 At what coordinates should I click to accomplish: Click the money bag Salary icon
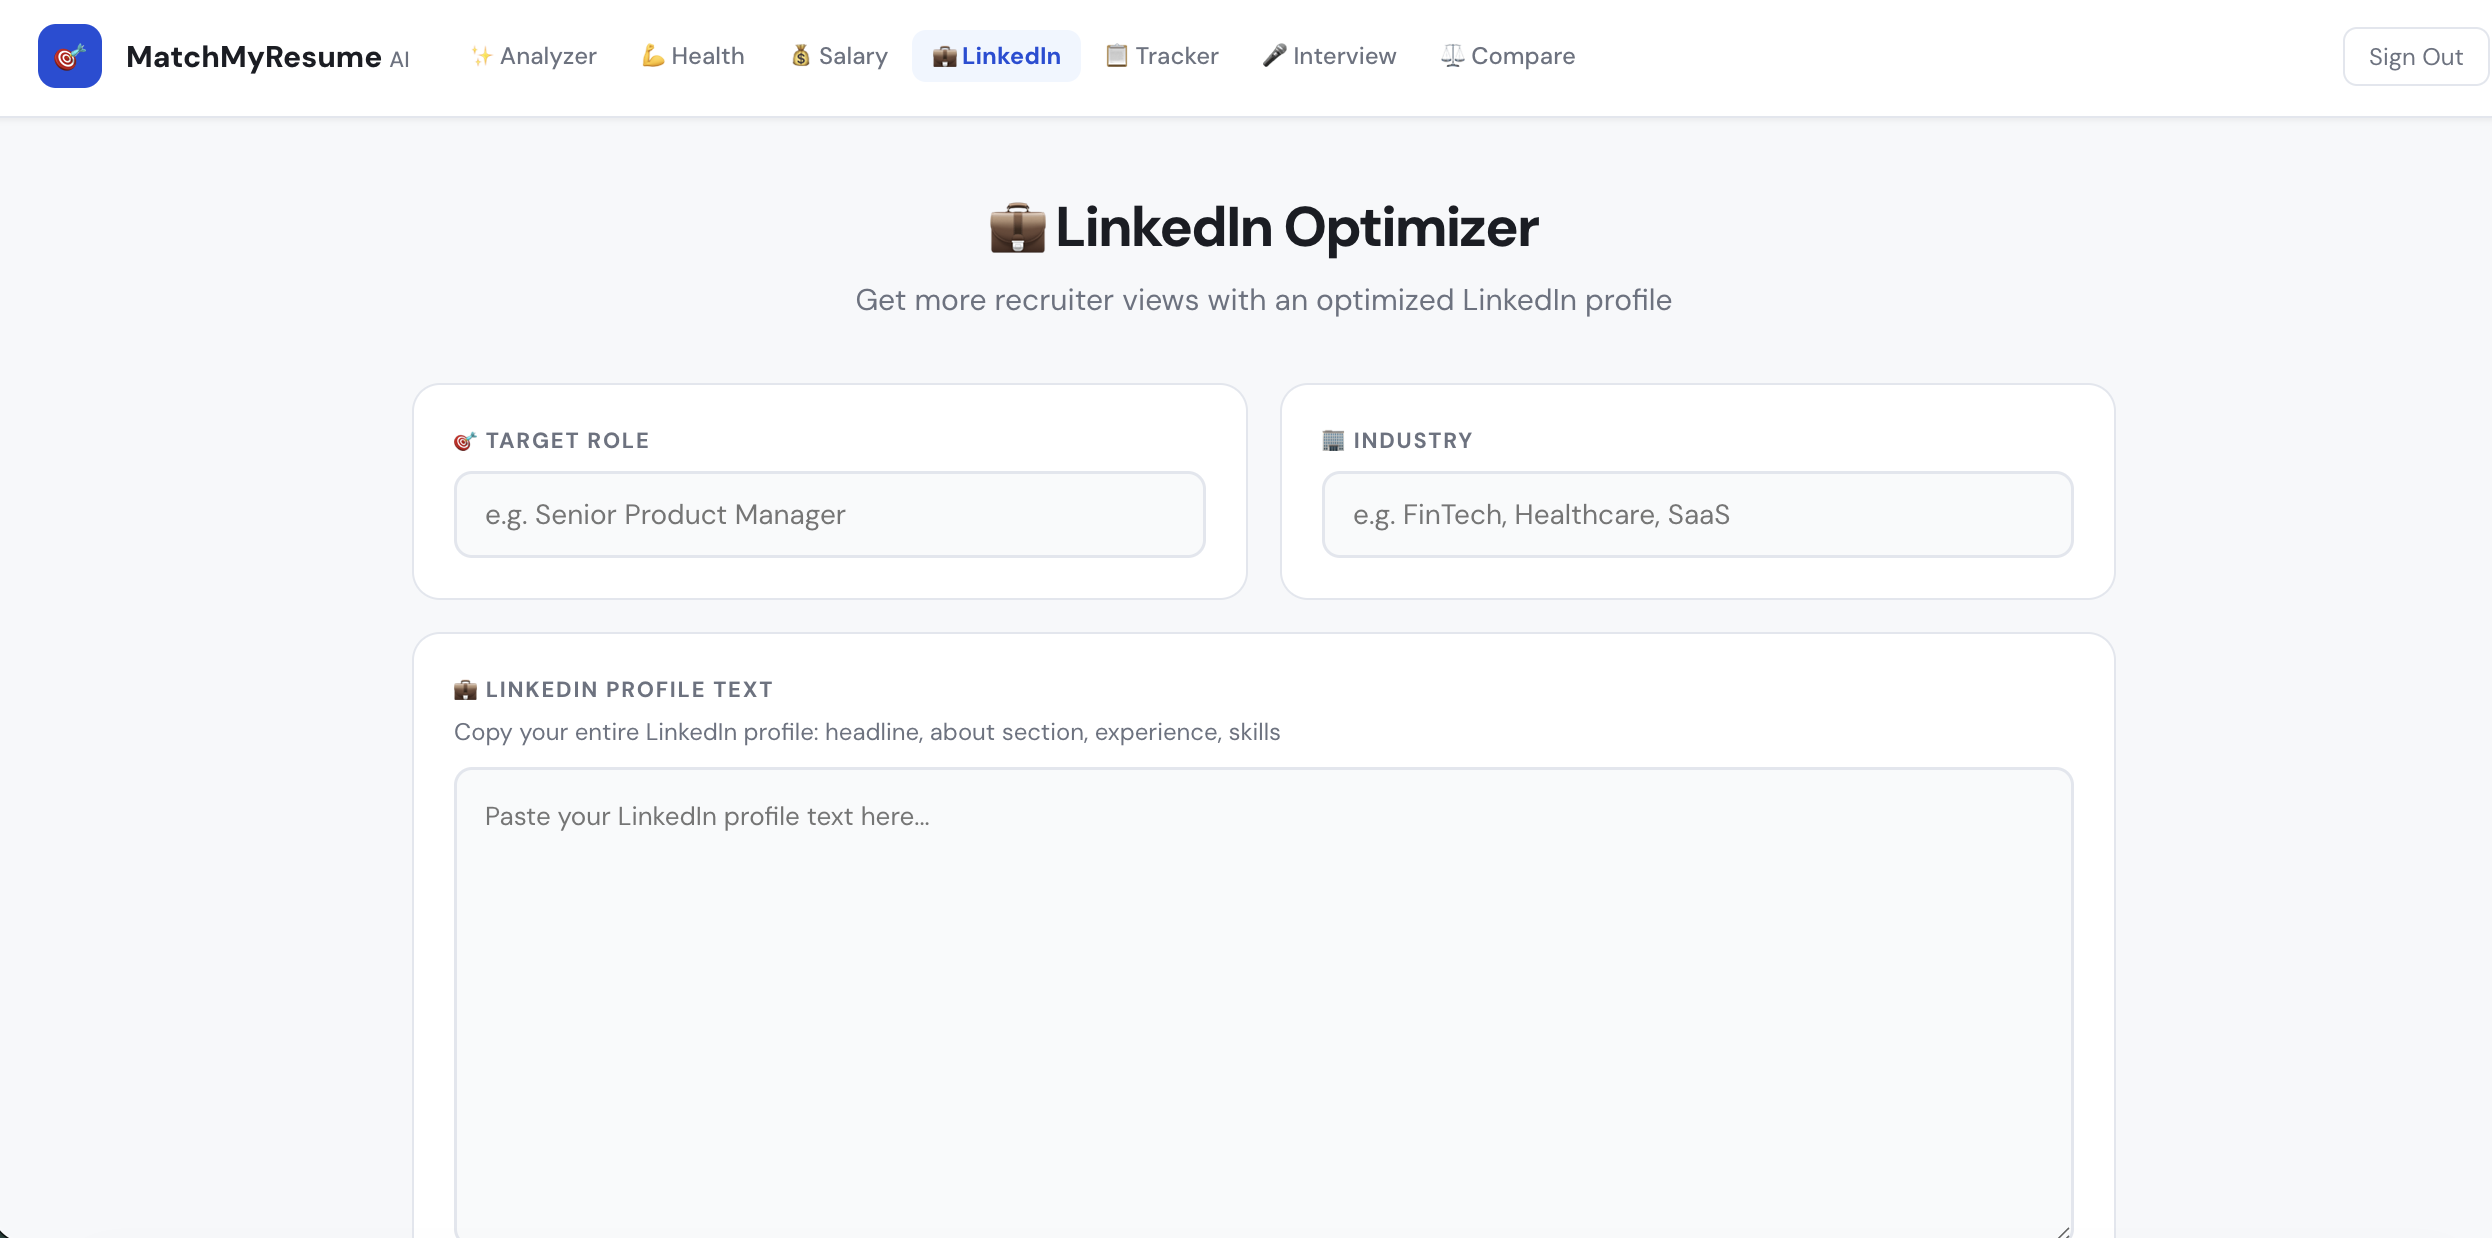(801, 56)
